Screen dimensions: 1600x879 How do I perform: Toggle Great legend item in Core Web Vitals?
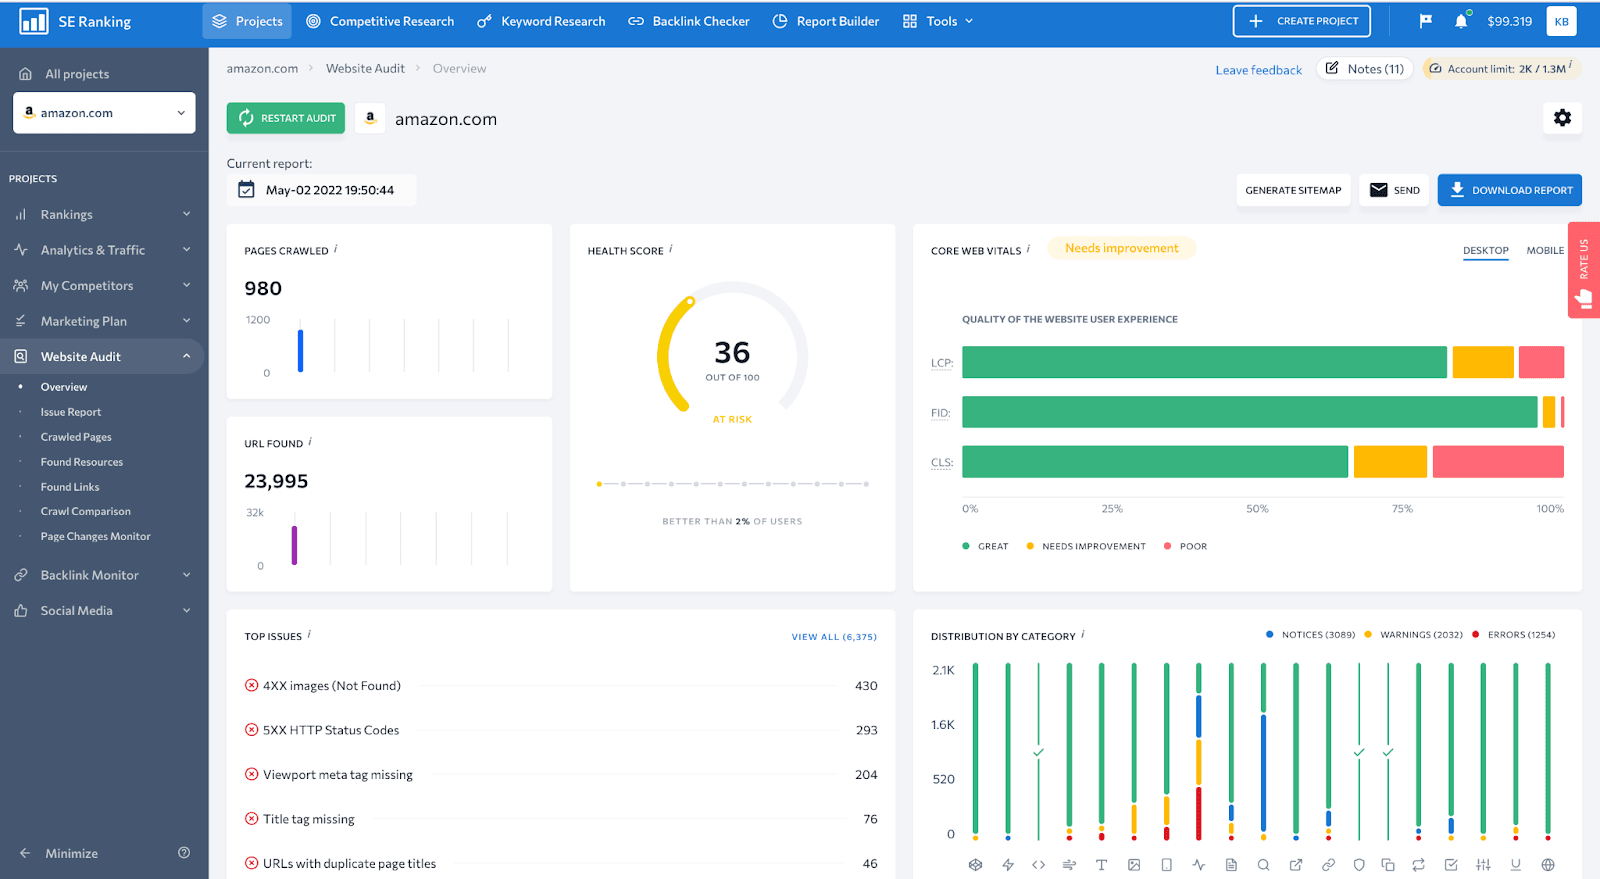pos(985,547)
